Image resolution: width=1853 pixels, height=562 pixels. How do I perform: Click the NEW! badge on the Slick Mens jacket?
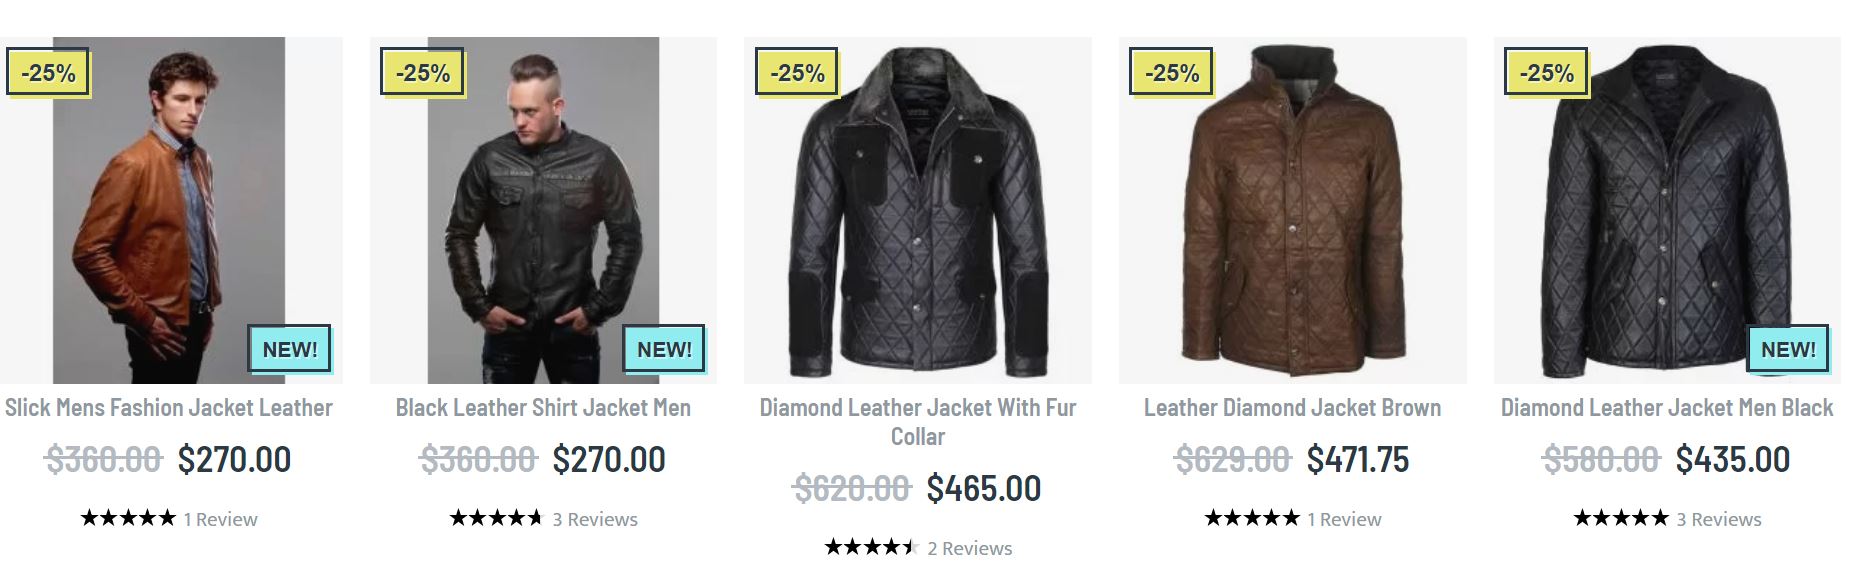click(290, 349)
